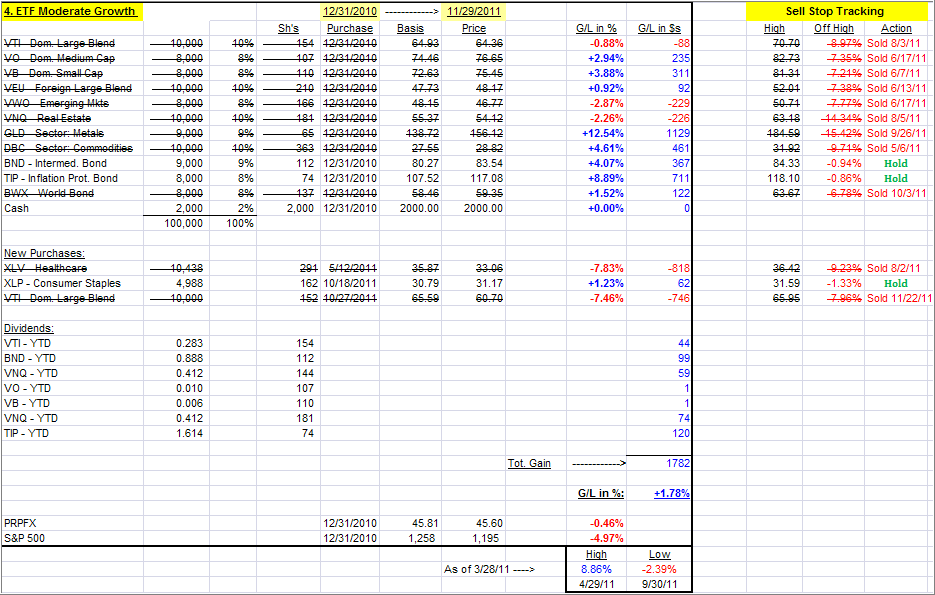Click the 'BND - Intermed. Bond' row label
The width and height of the screenshot is (935, 595).
pyautogui.click(x=55, y=163)
